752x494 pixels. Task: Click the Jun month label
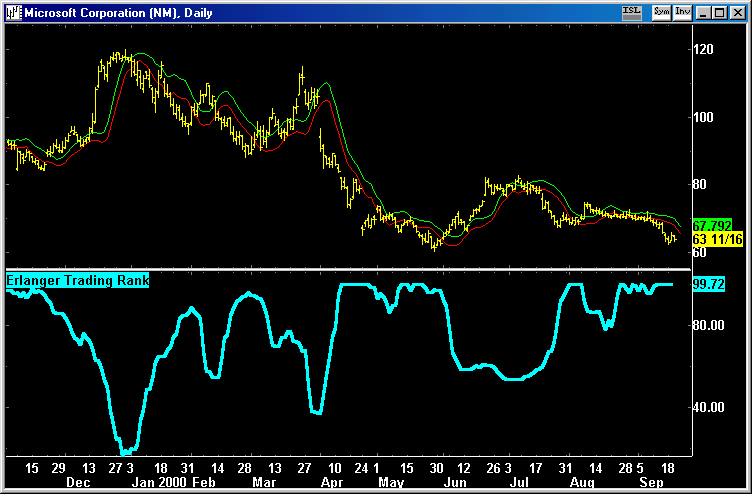pos(456,482)
